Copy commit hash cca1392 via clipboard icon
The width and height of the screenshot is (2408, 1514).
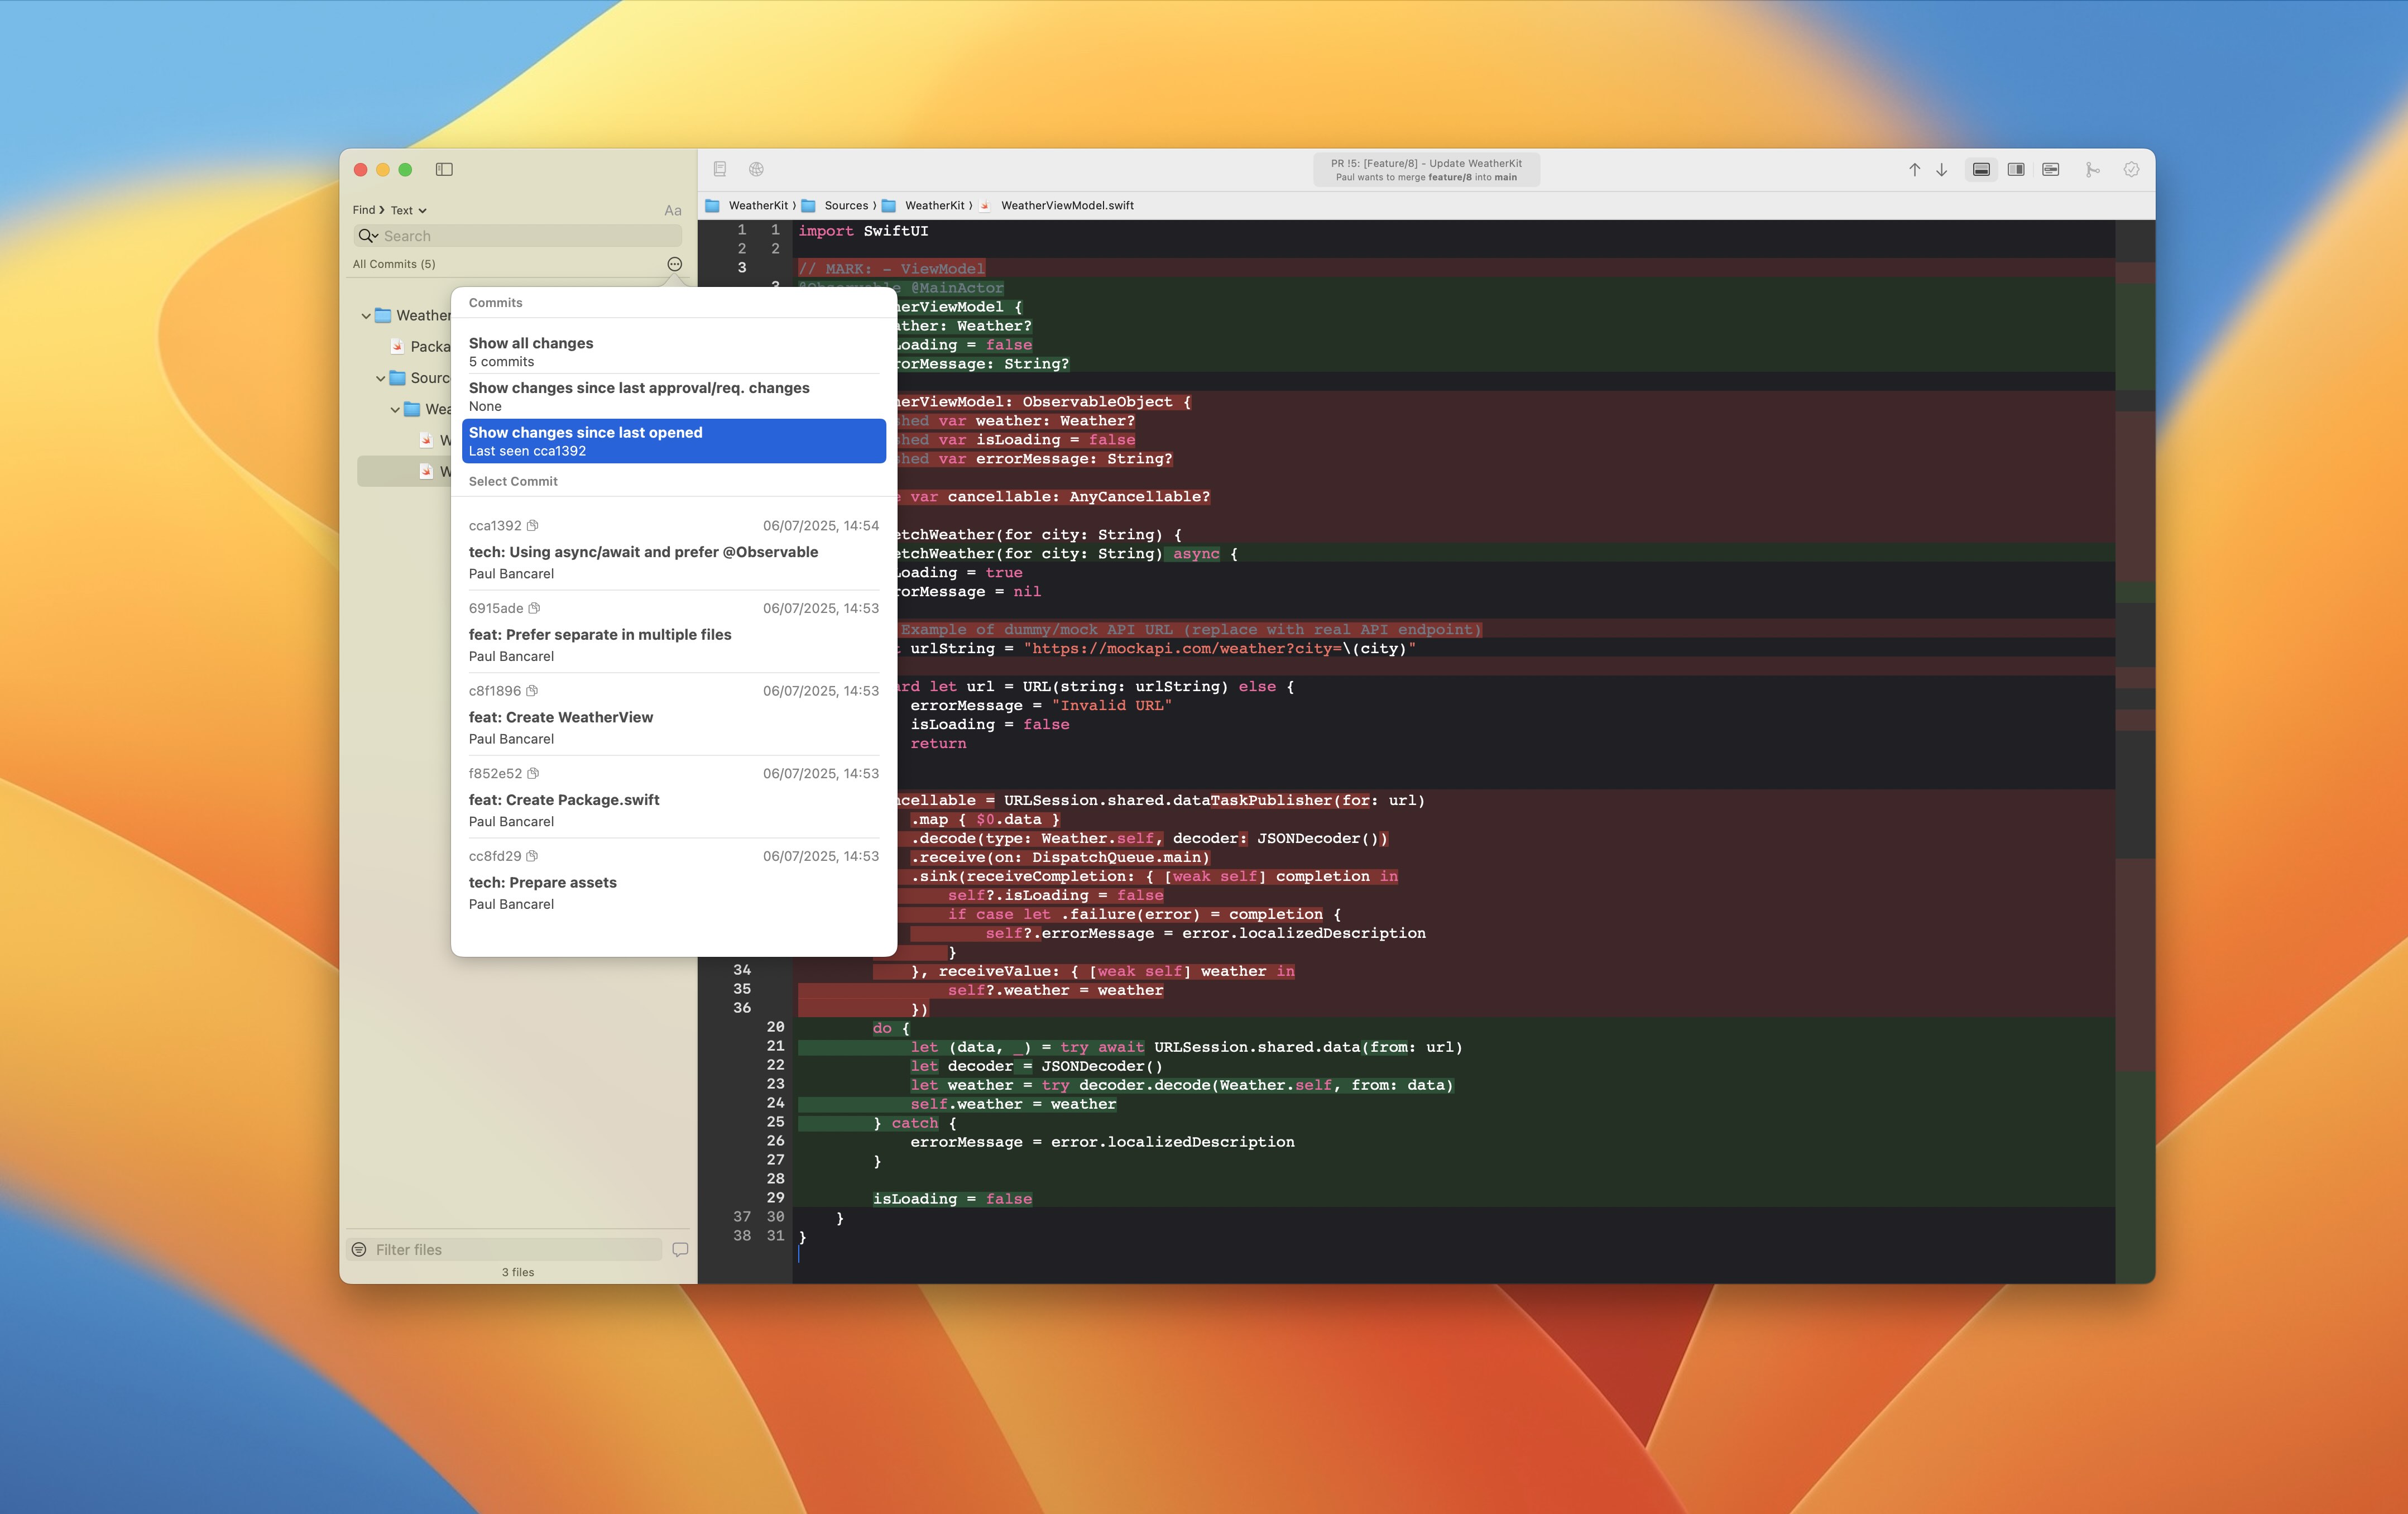click(532, 525)
